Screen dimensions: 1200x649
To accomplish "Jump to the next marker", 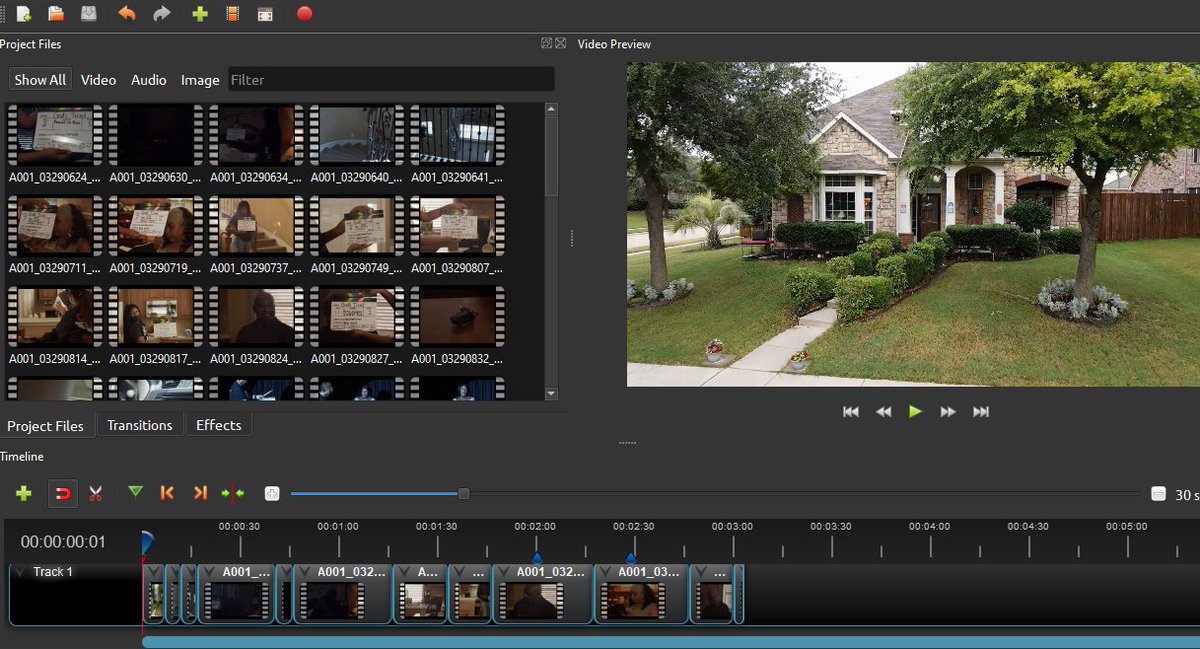I will [200, 493].
